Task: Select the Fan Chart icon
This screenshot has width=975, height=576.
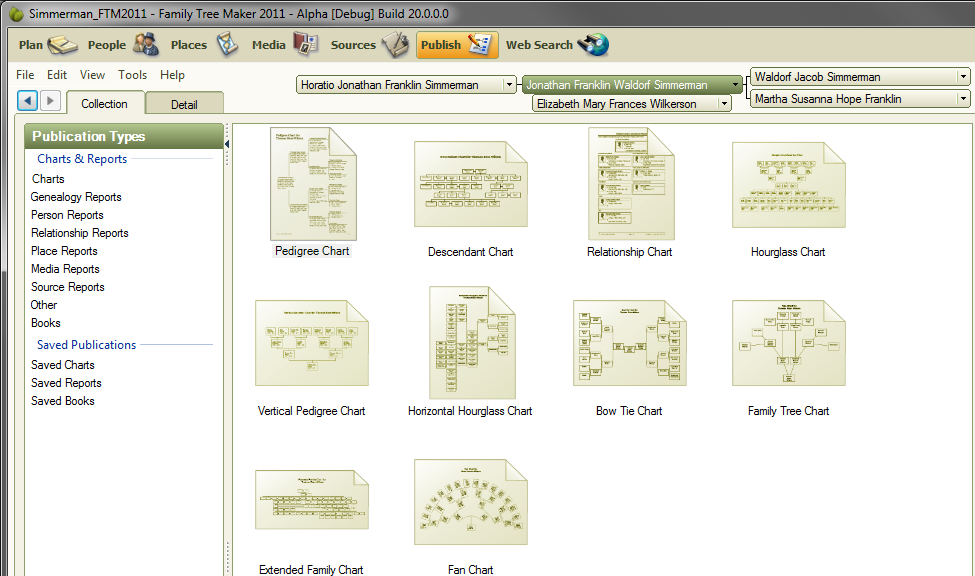Action: click(x=471, y=502)
